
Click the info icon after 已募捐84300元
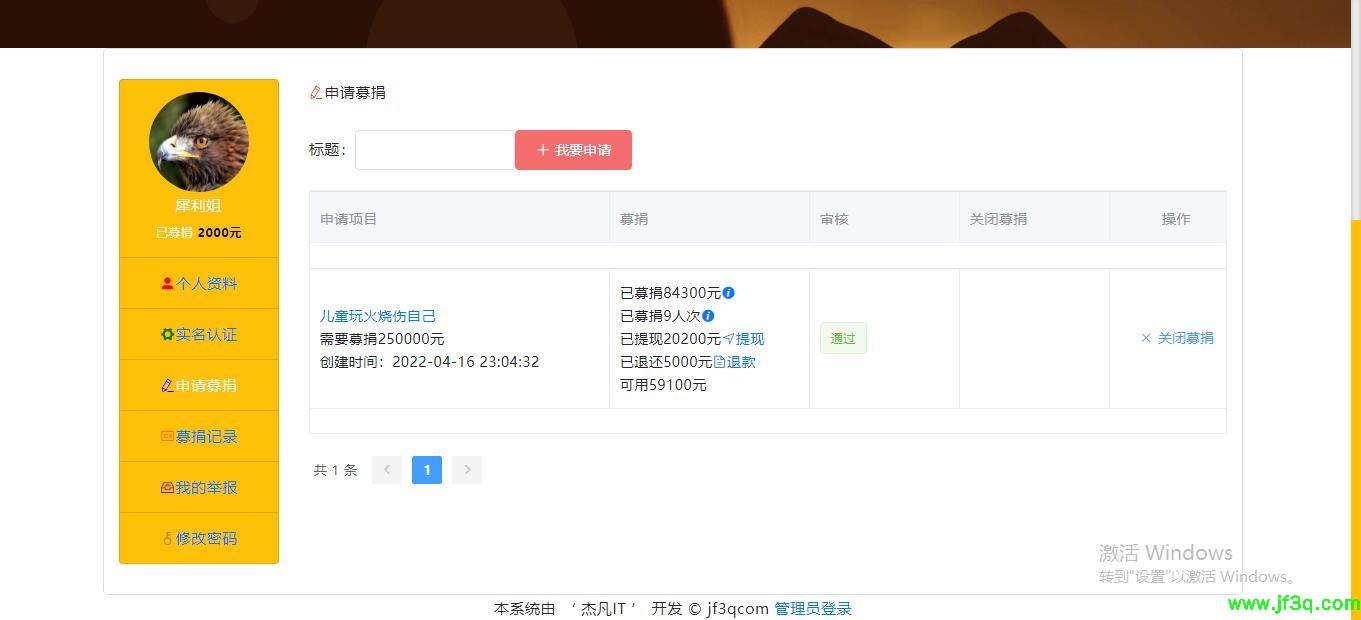(728, 293)
